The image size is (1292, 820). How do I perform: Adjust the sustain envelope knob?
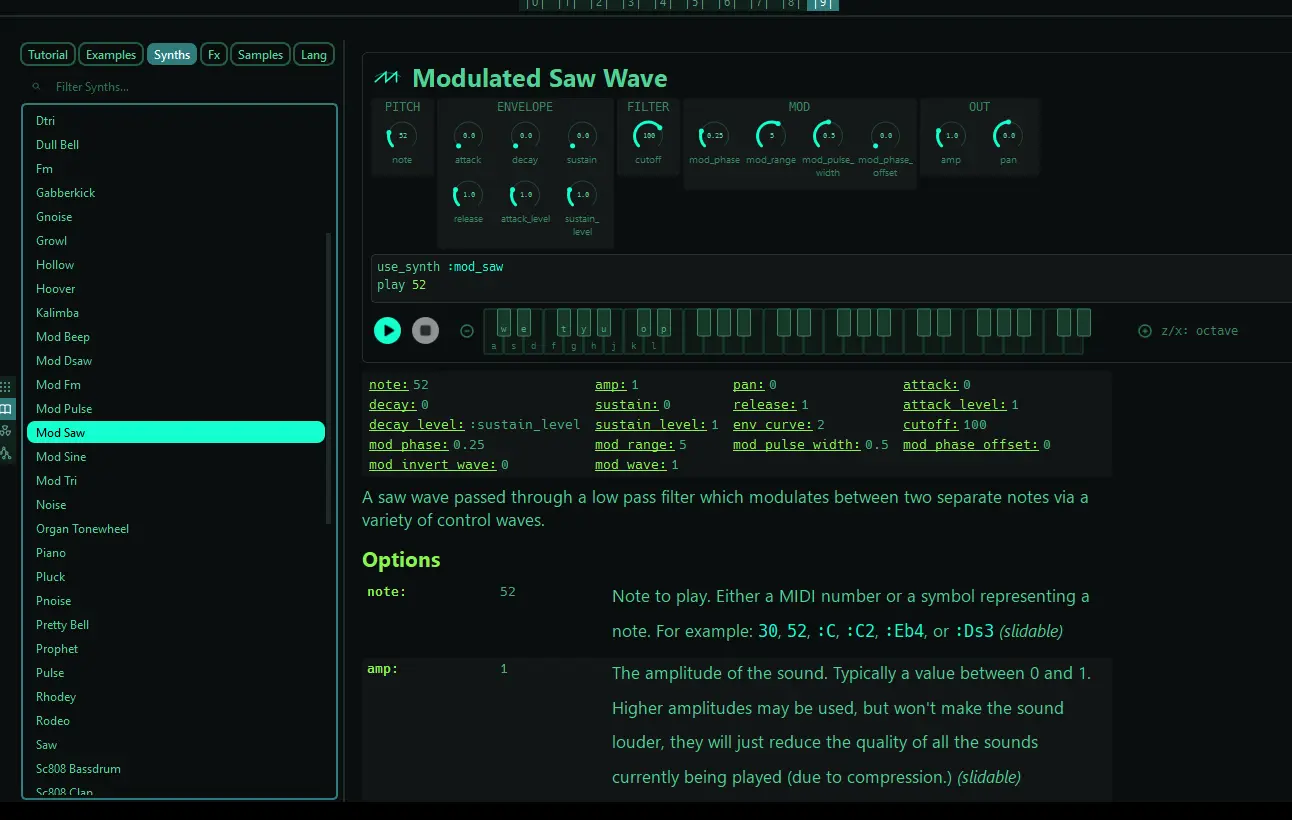582,136
